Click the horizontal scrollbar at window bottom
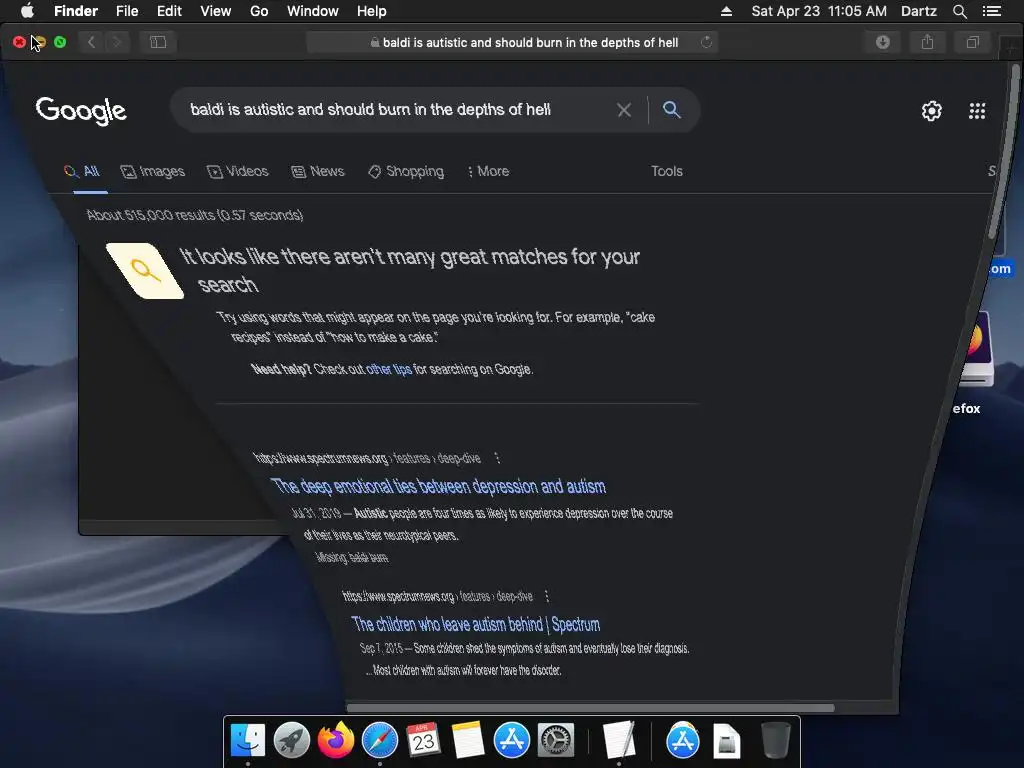 [590, 708]
